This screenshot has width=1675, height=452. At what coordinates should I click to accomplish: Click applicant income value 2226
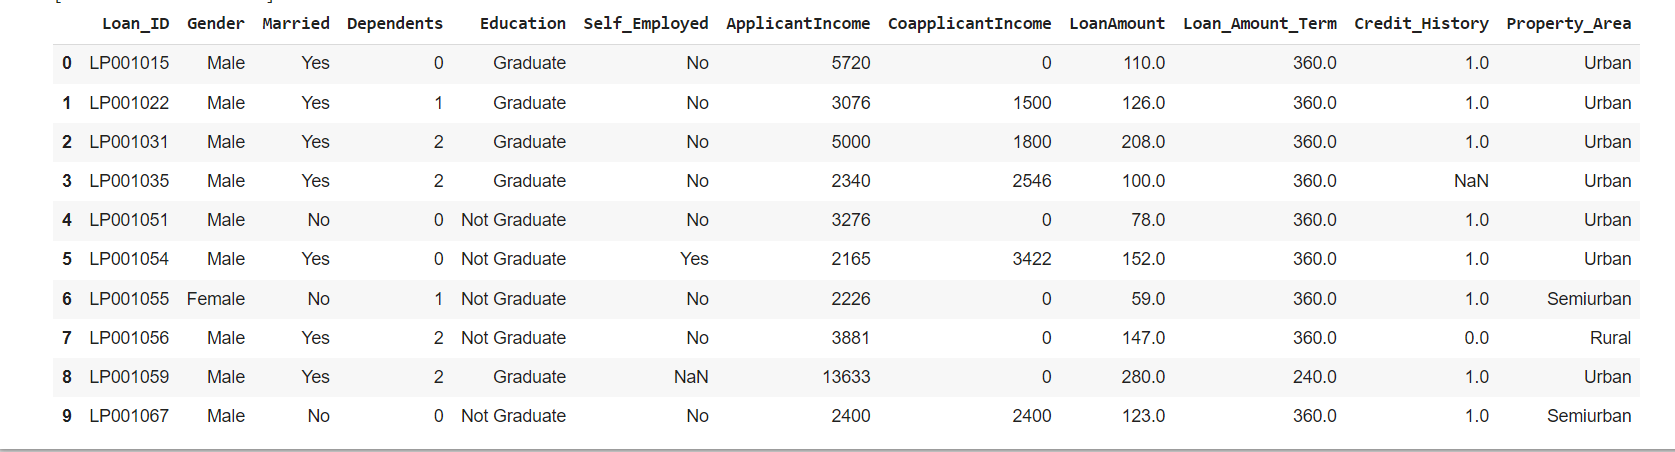tap(851, 299)
